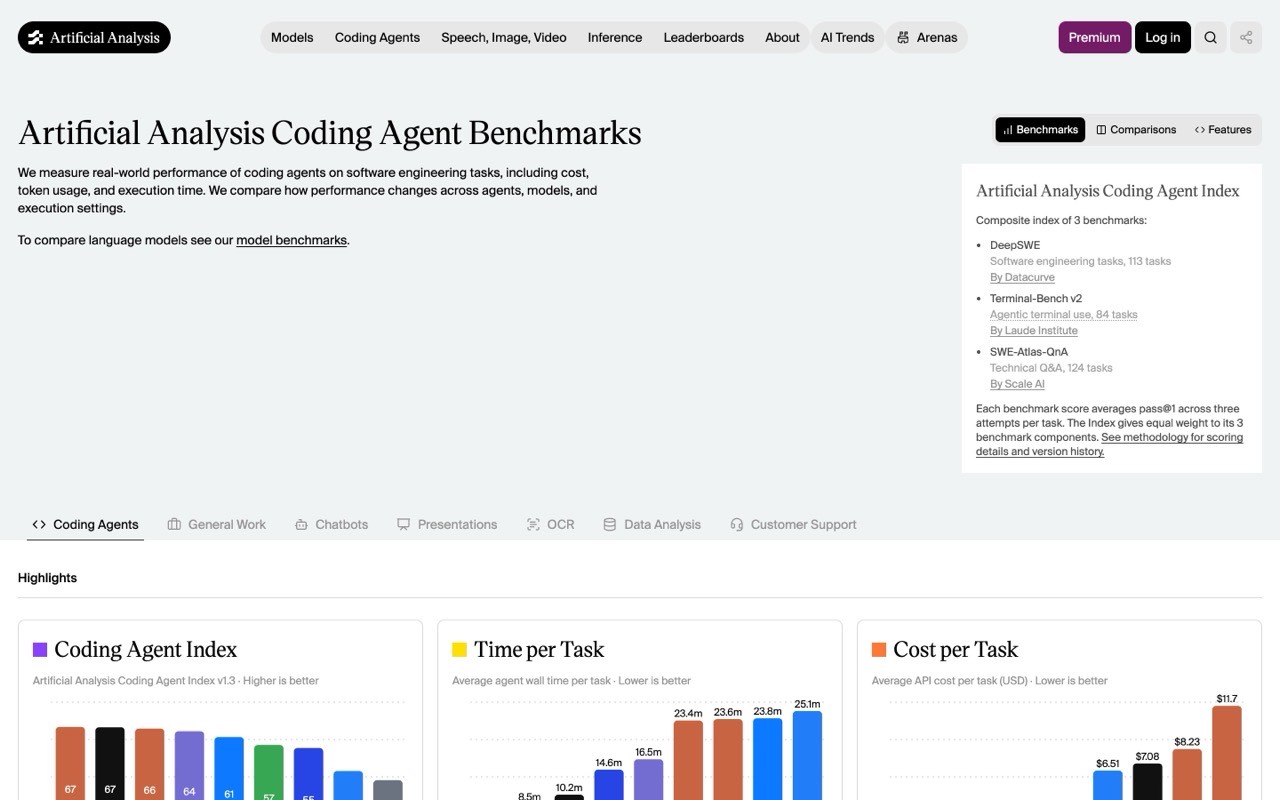Click the Data Analysis database icon
Screen dimensions: 1280x800
pos(610,524)
